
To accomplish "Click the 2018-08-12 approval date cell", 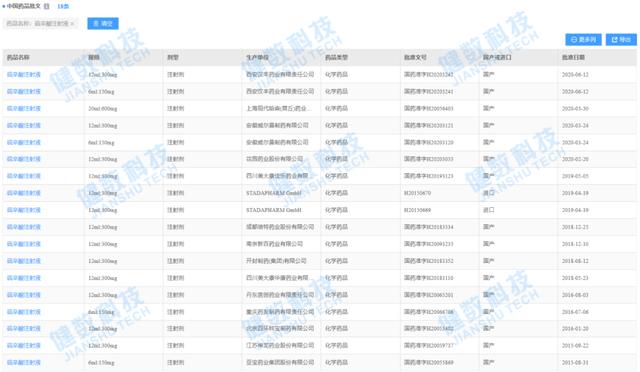I will pos(575,261).
